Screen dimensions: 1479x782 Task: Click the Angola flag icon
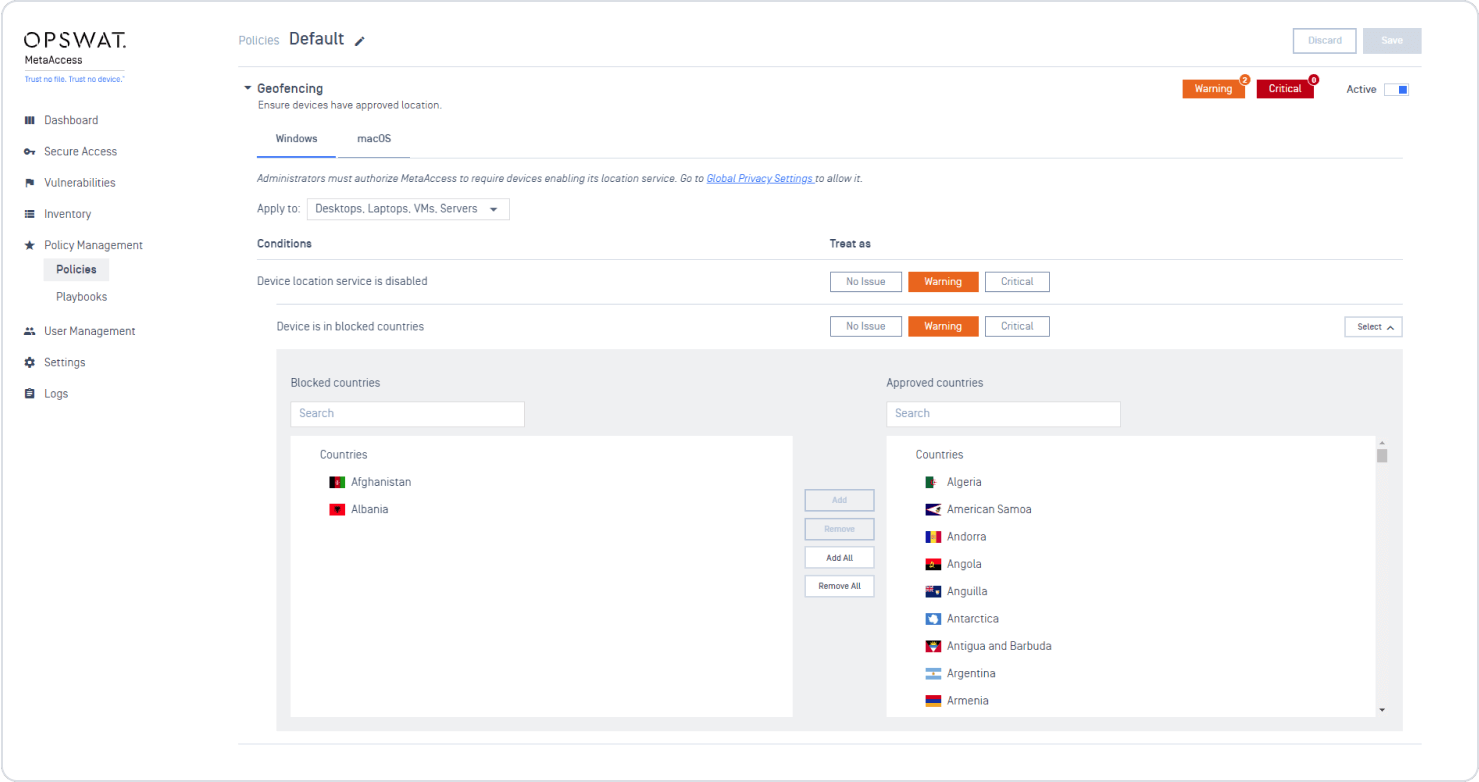pyautogui.click(x=933, y=564)
